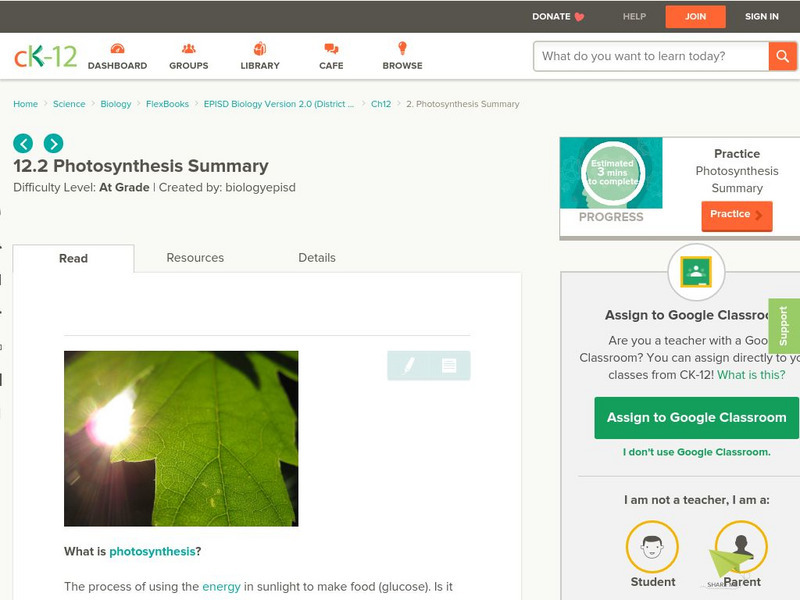Open the Dashboard gauge icon
This screenshot has width=800, height=600.
pyautogui.click(x=117, y=49)
